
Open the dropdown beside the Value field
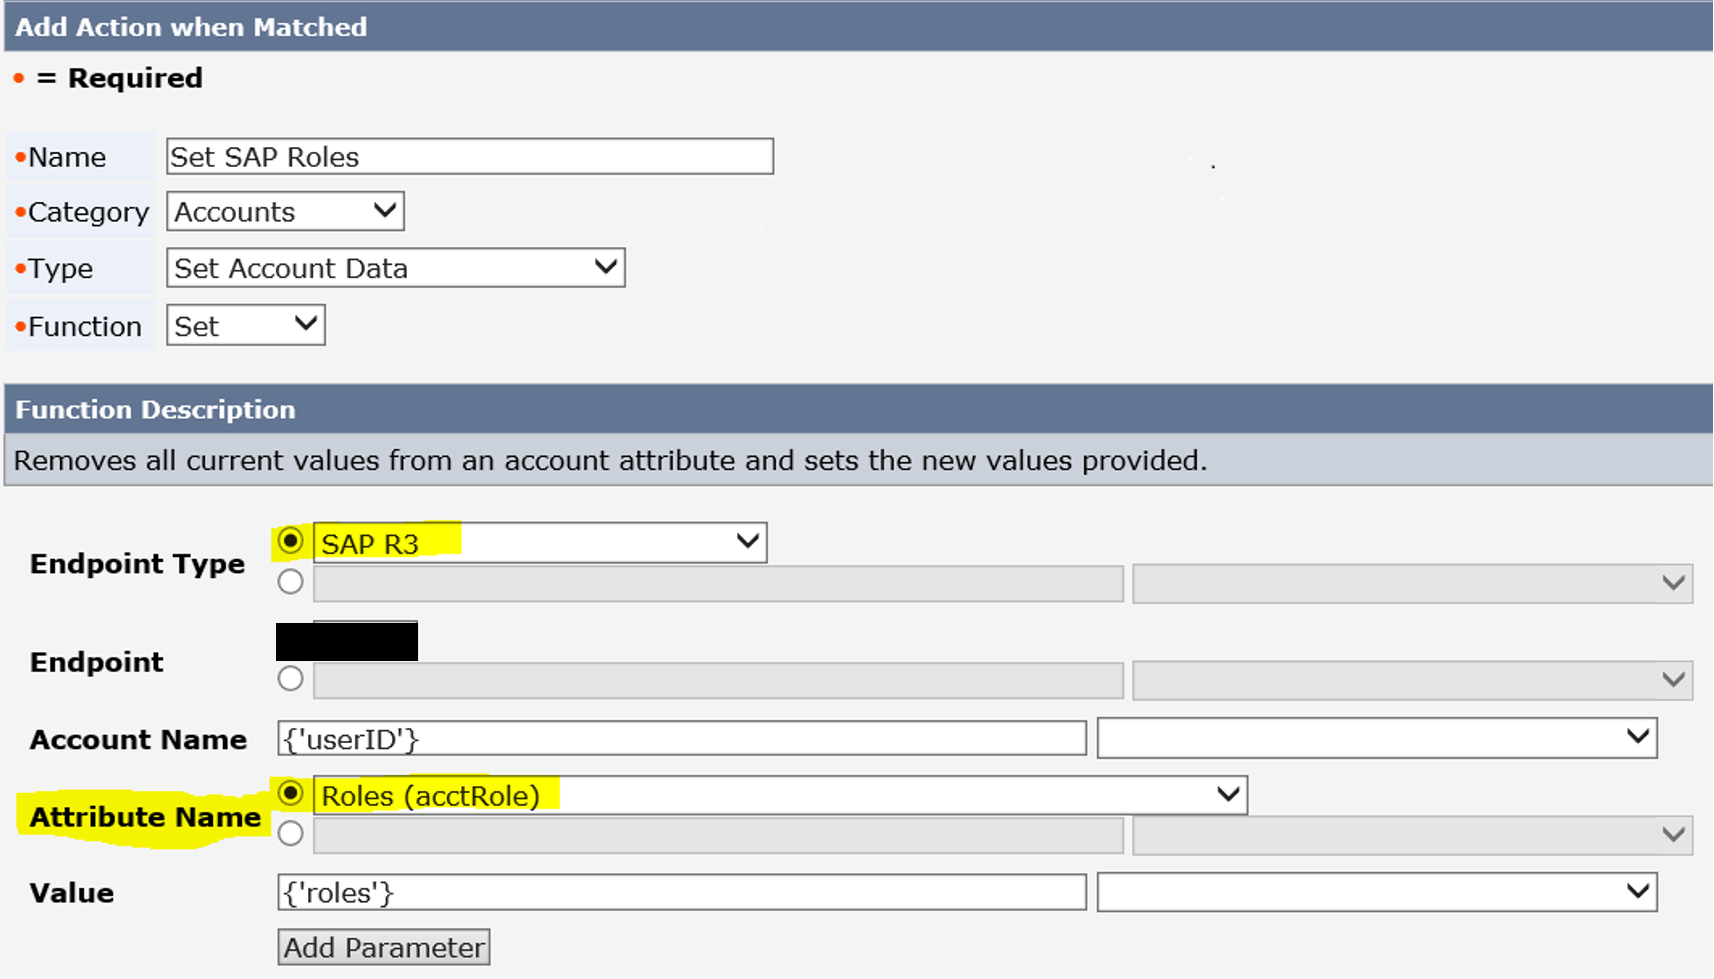click(1376, 892)
